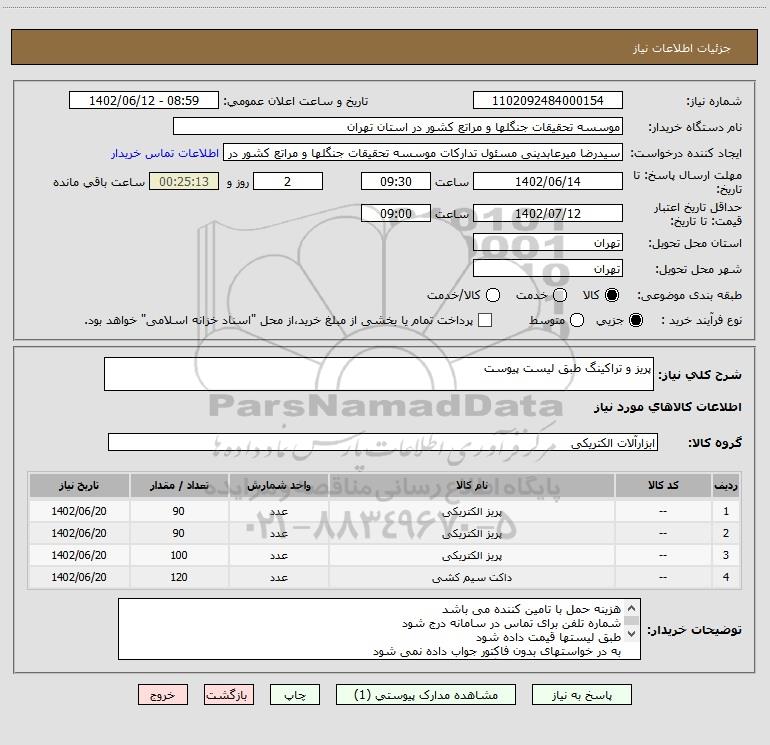Viewport: 770px width, 745px height.
Task: Click note line هزینه حمل با تامین کننده
Action: pyautogui.click(x=531, y=609)
